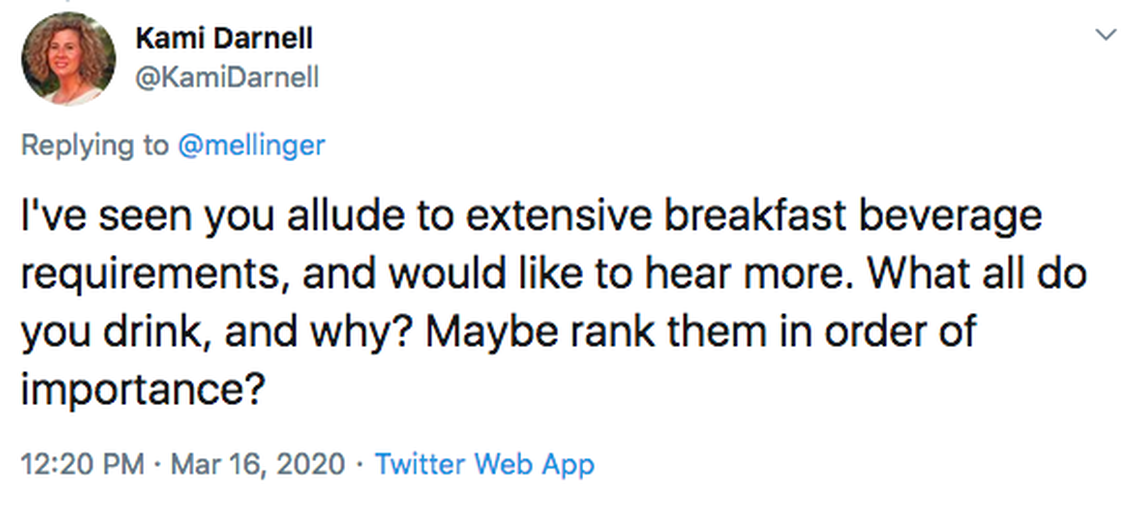
Task: Click Kami Darnell's profile avatar photo
Action: coord(69,59)
